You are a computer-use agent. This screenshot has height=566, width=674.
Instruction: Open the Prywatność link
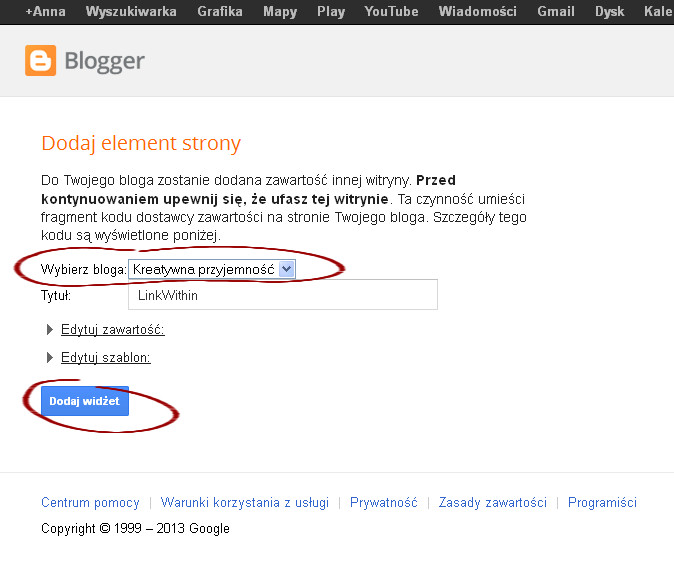click(384, 502)
